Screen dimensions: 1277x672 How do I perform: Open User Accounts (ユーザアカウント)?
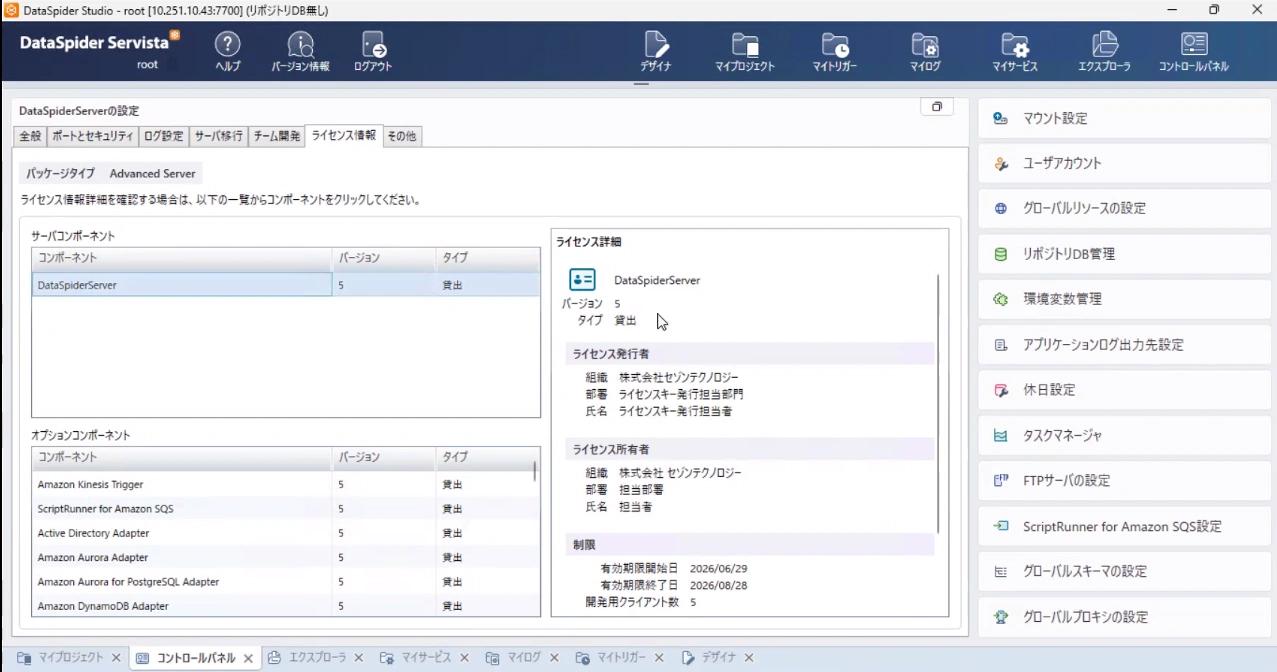[x=1125, y=163]
